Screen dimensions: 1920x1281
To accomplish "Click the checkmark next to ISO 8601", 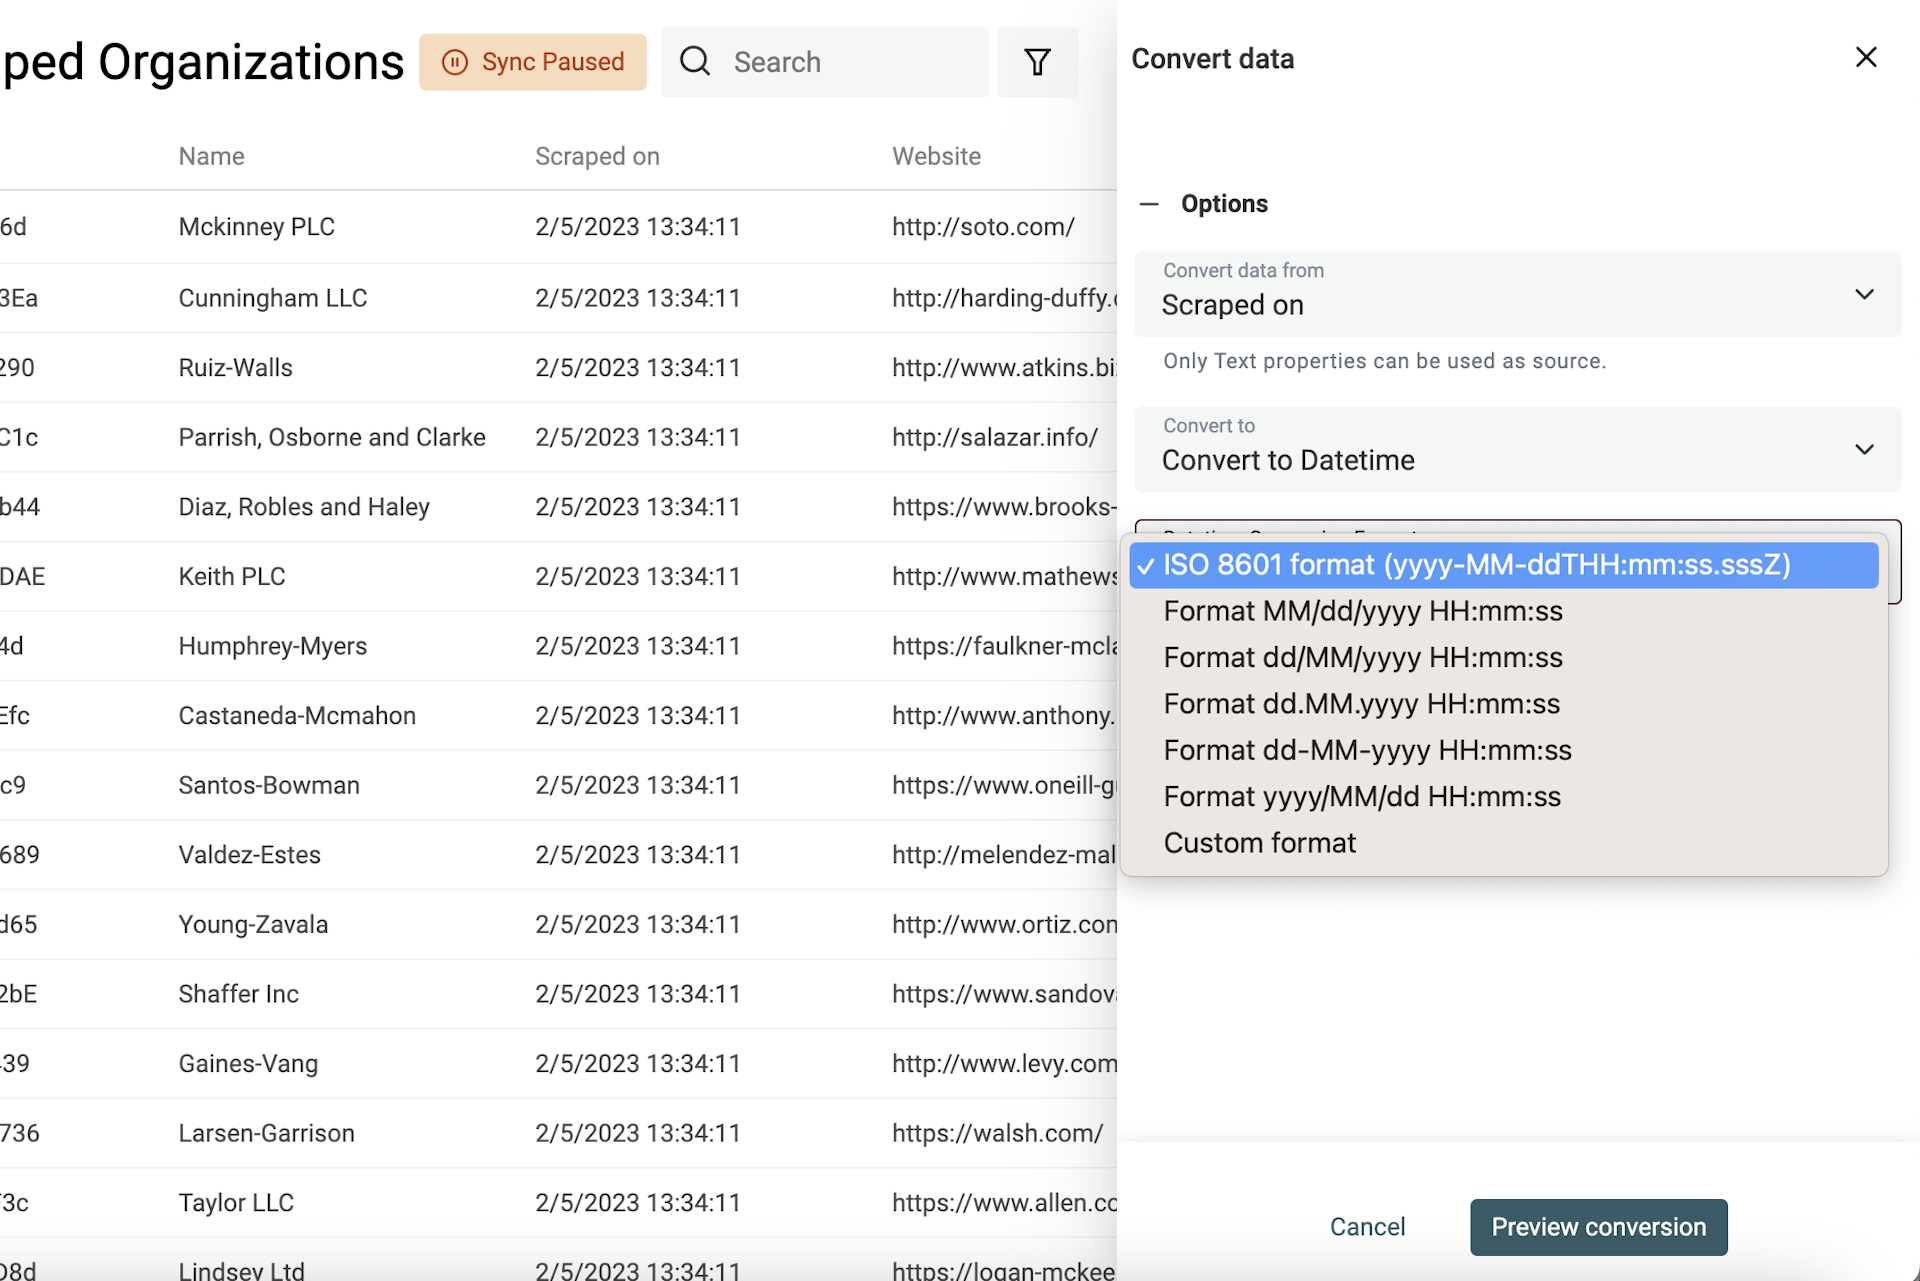I will (1146, 565).
